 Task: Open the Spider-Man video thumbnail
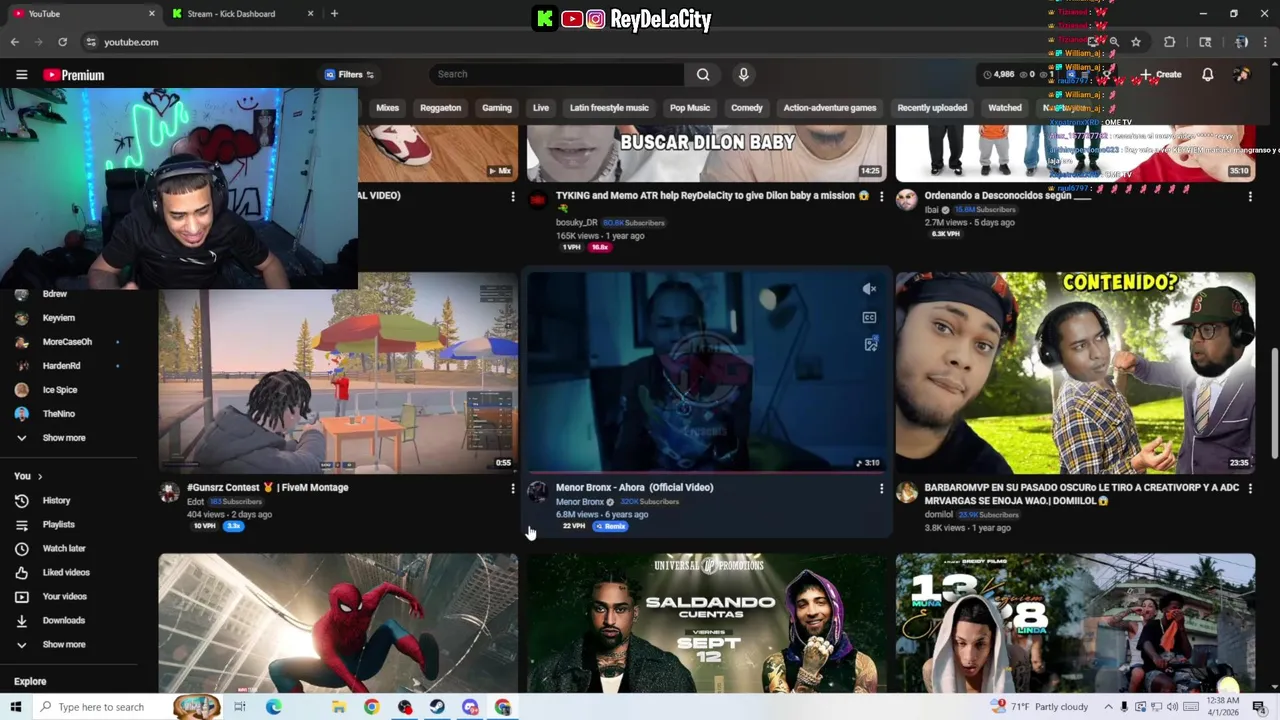pyautogui.click(x=338, y=622)
